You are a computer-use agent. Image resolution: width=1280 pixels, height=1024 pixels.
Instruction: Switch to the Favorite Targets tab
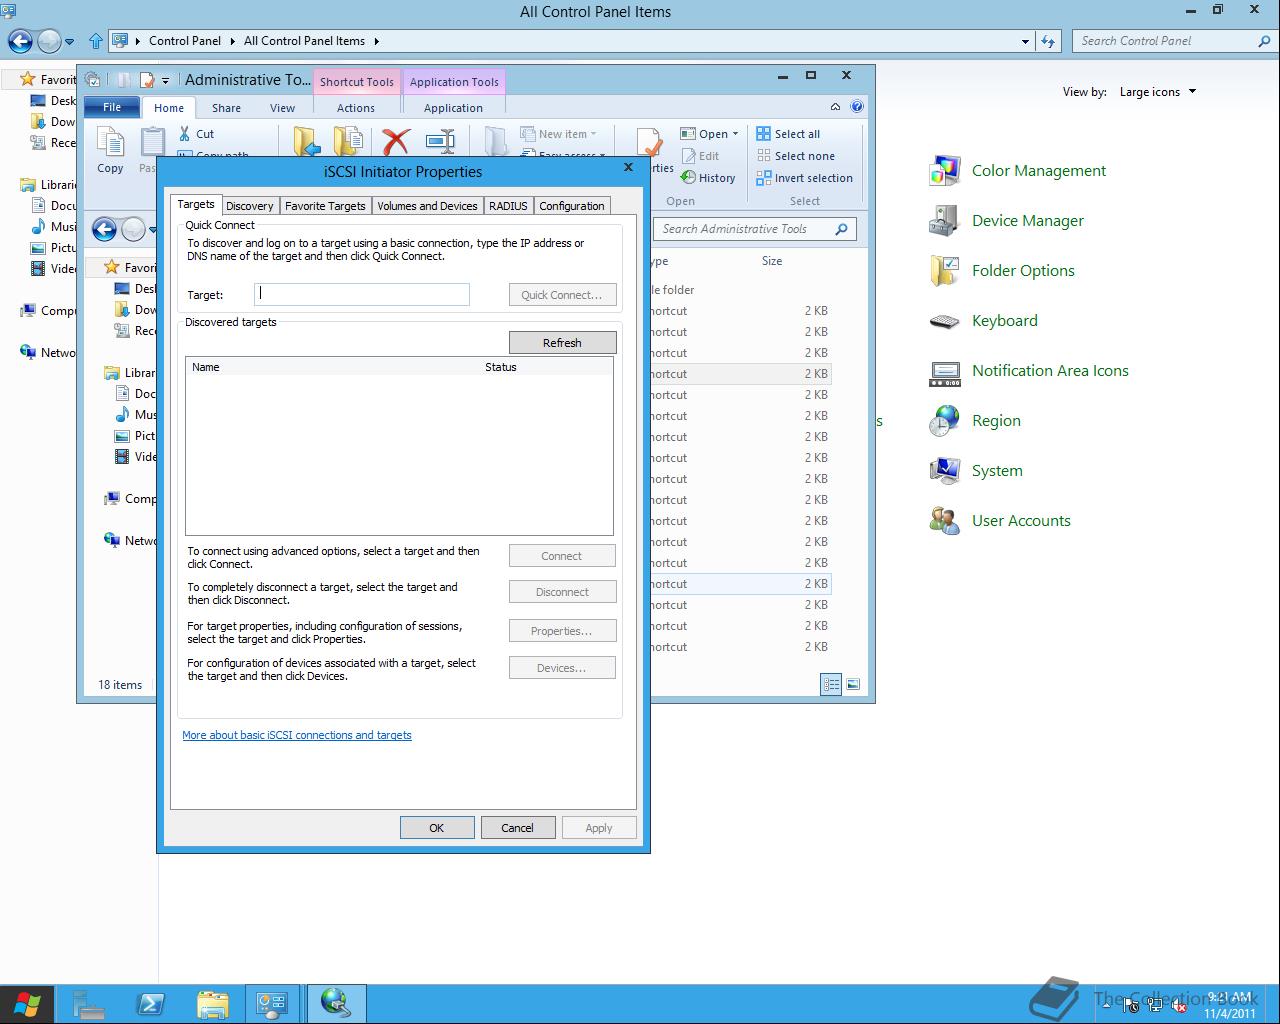click(325, 206)
